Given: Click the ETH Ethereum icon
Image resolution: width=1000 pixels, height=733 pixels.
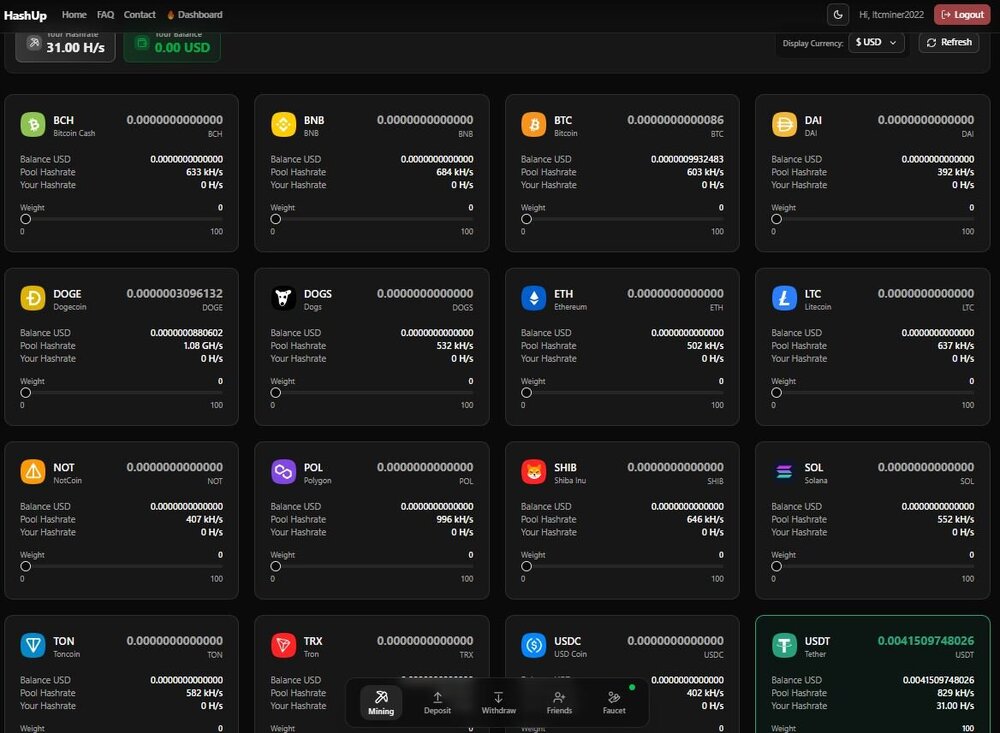Looking at the screenshot, I should 534,298.
